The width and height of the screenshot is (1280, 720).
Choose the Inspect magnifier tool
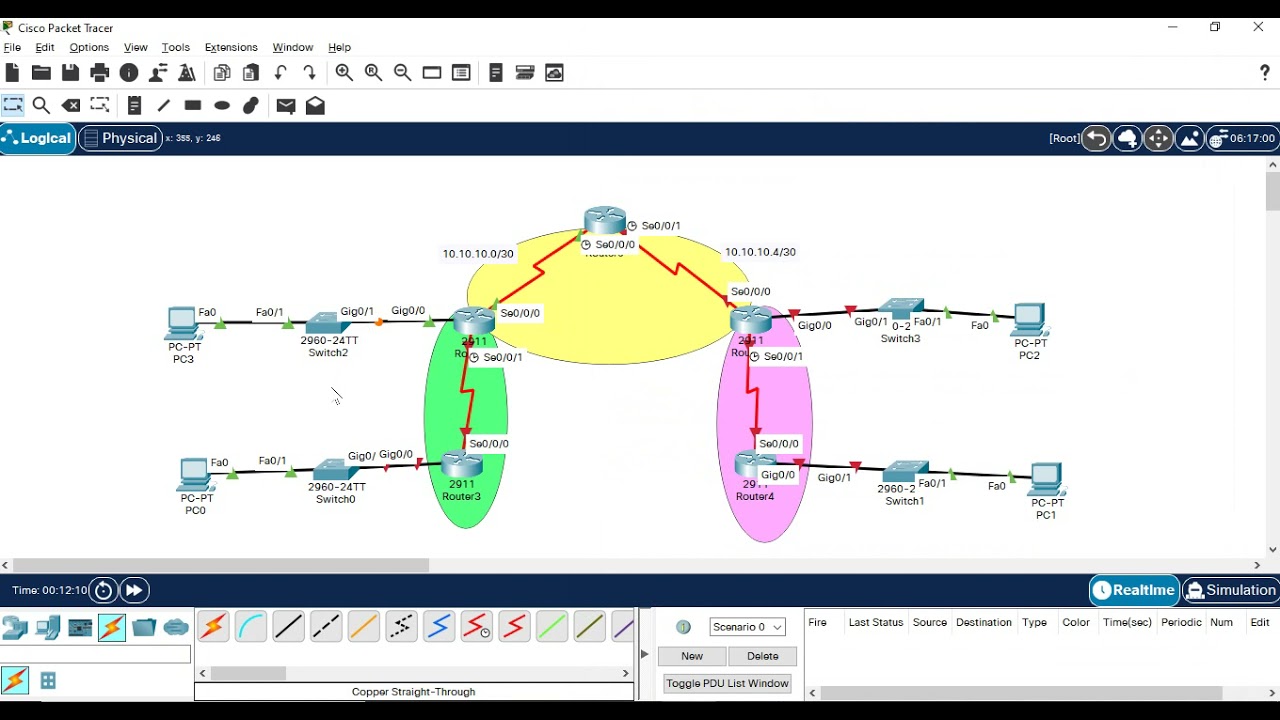(x=41, y=105)
